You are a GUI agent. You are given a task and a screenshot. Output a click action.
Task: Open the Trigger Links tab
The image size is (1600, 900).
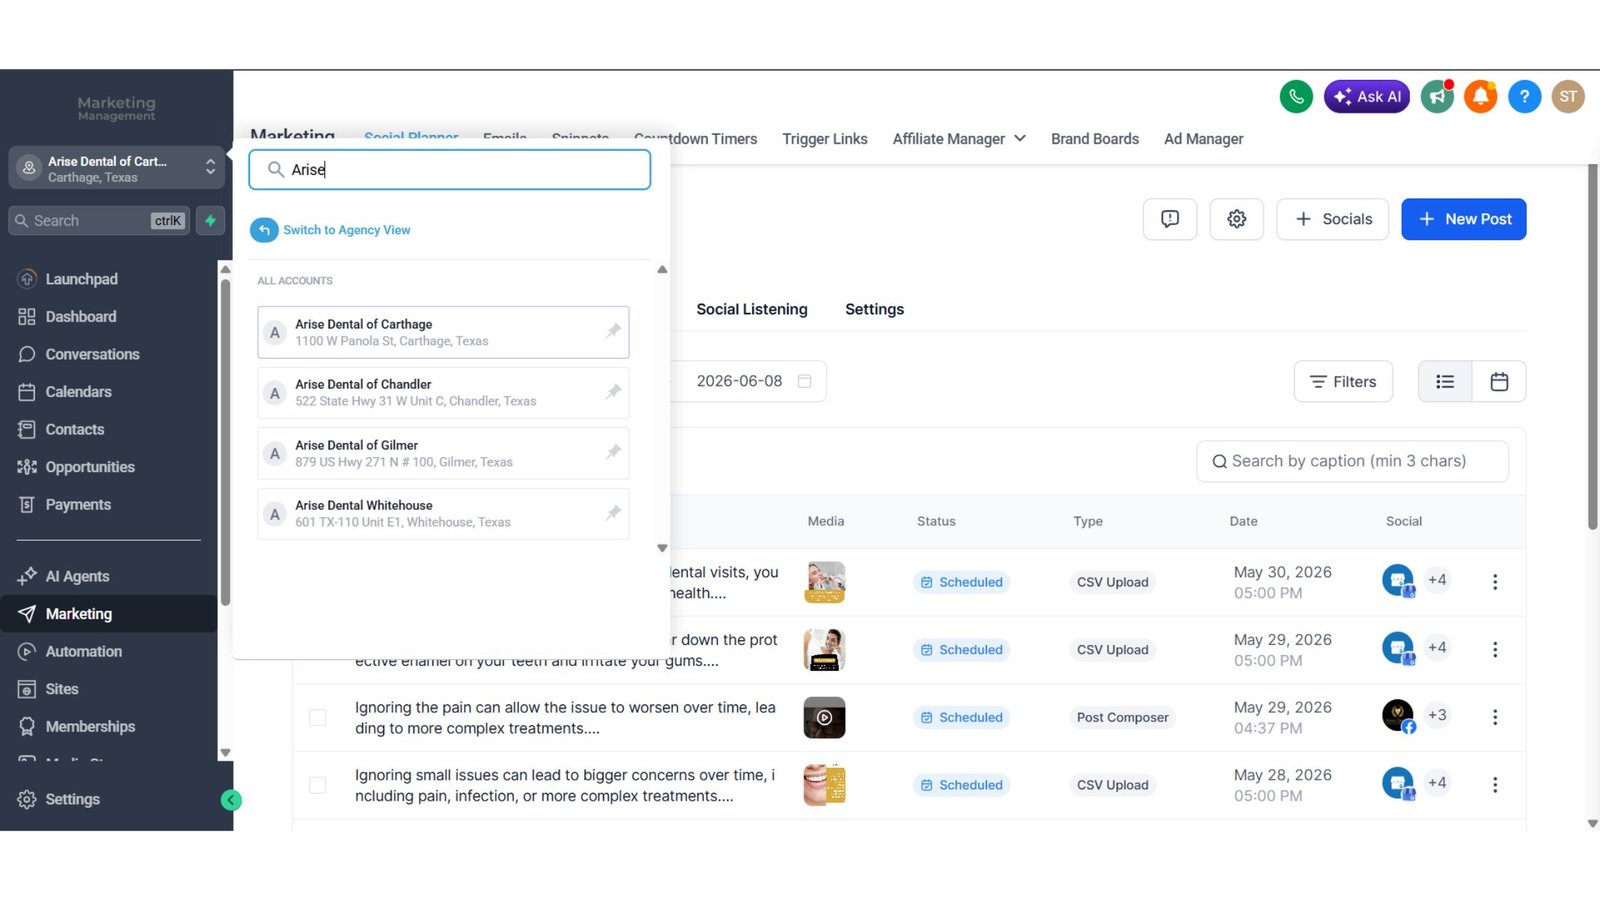[x=825, y=139]
